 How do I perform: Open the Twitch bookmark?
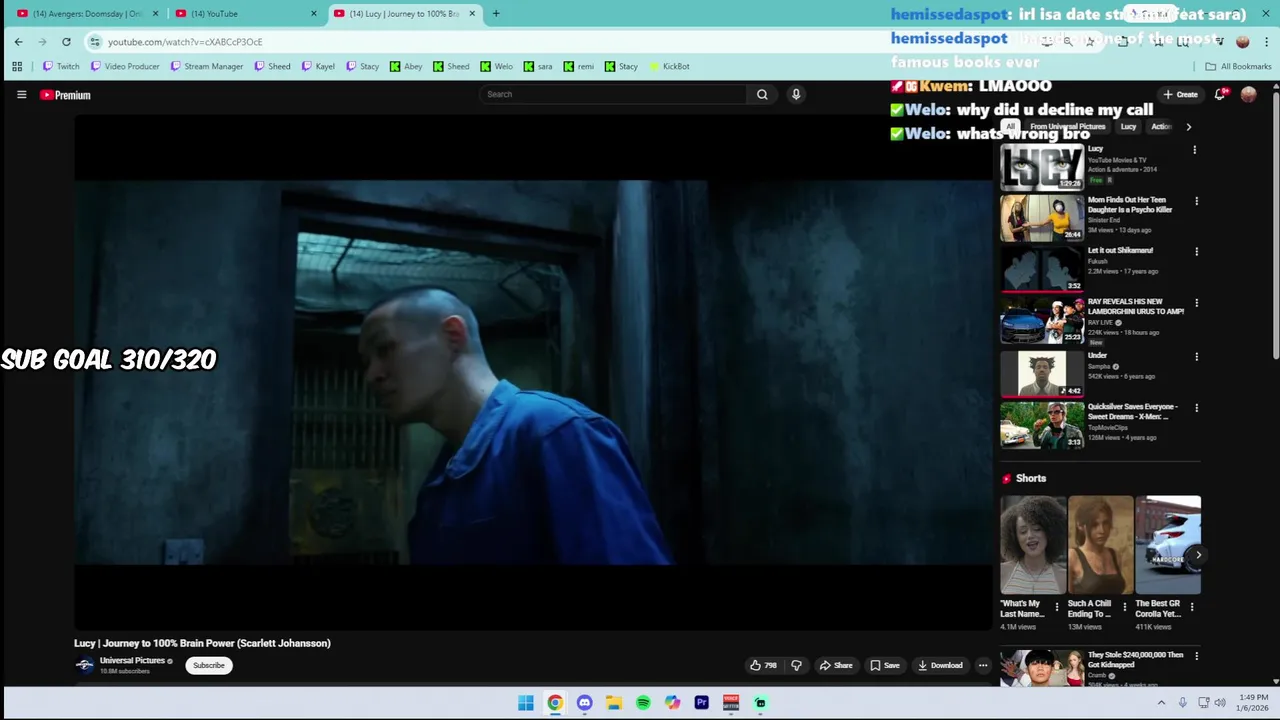click(x=61, y=67)
